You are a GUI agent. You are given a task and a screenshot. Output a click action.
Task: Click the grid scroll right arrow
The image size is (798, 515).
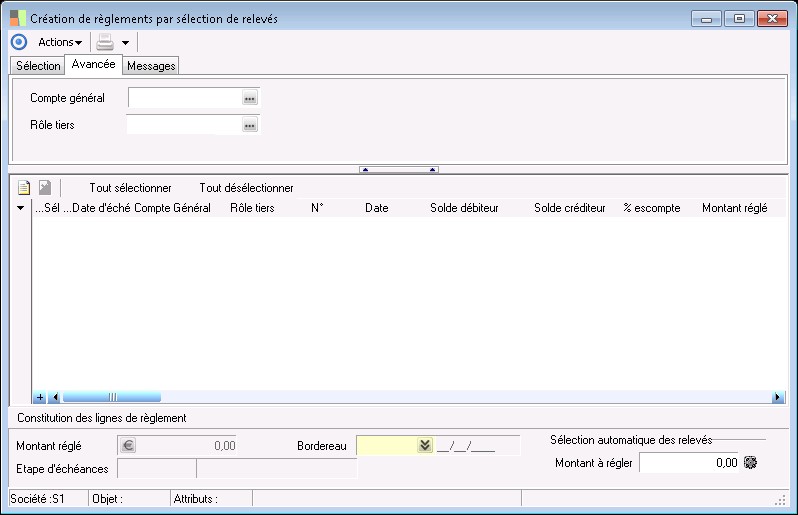pos(778,397)
